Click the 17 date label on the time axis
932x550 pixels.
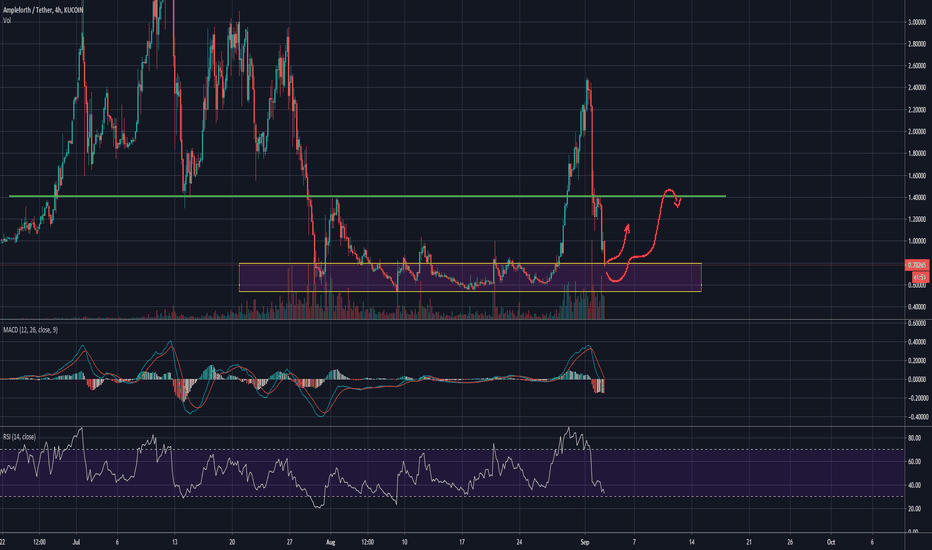pyautogui.click(x=462, y=542)
